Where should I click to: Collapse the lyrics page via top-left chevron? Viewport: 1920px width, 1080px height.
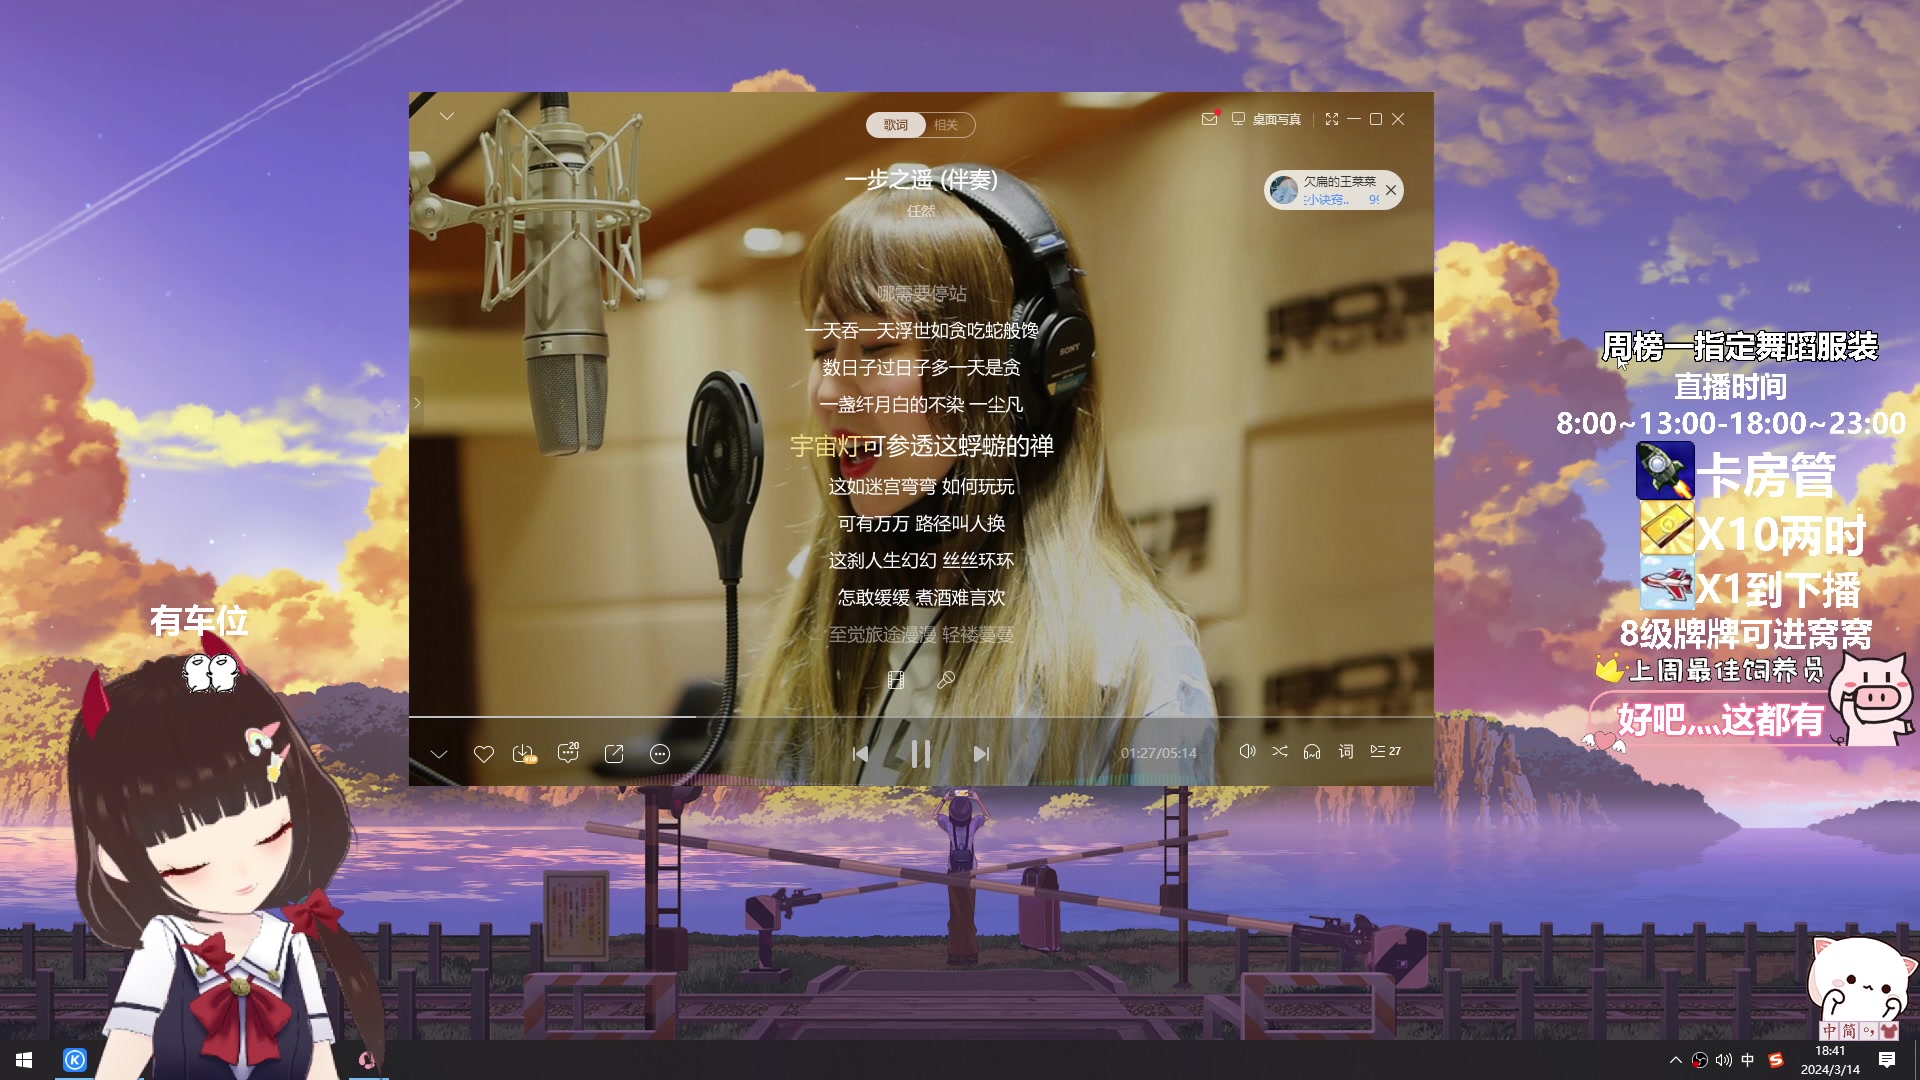point(447,117)
